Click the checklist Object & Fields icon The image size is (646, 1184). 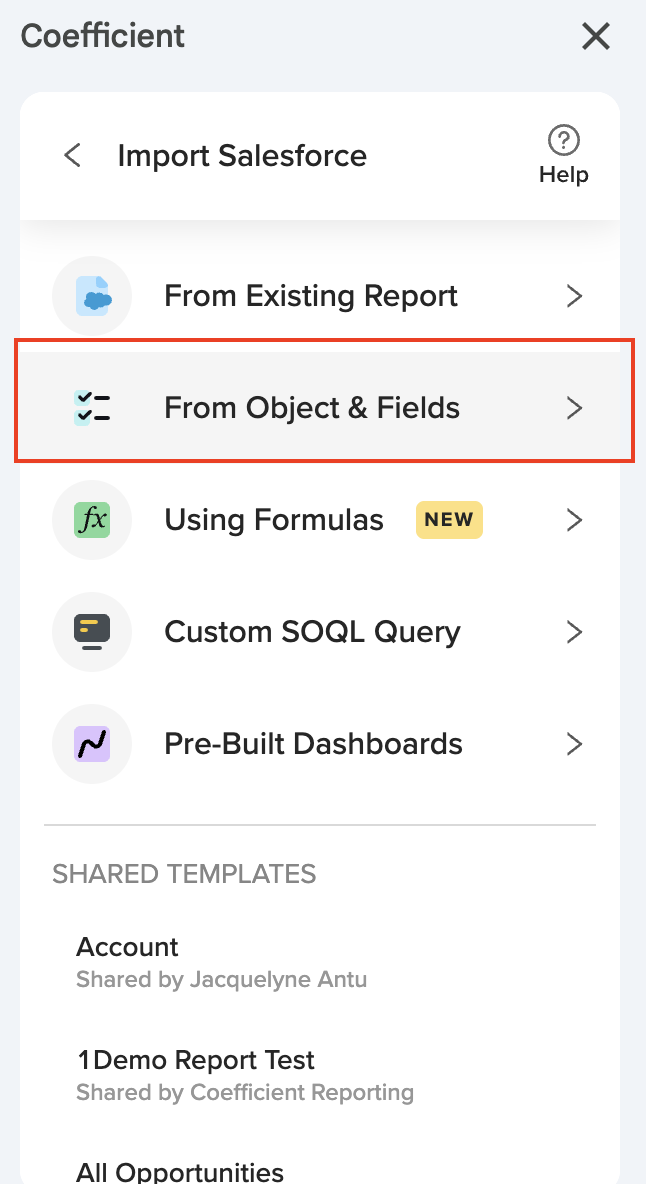(x=92, y=408)
